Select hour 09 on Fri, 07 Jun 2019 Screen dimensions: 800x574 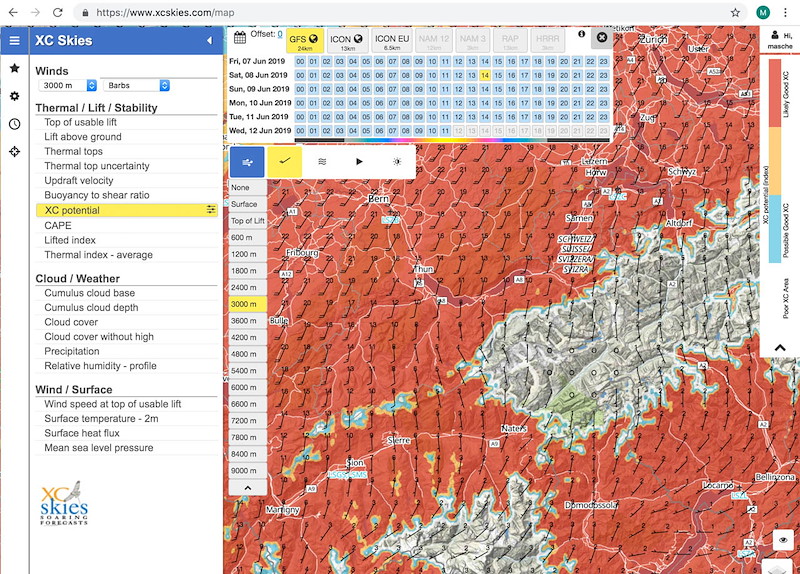pyautogui.click(x=419, y=61)
